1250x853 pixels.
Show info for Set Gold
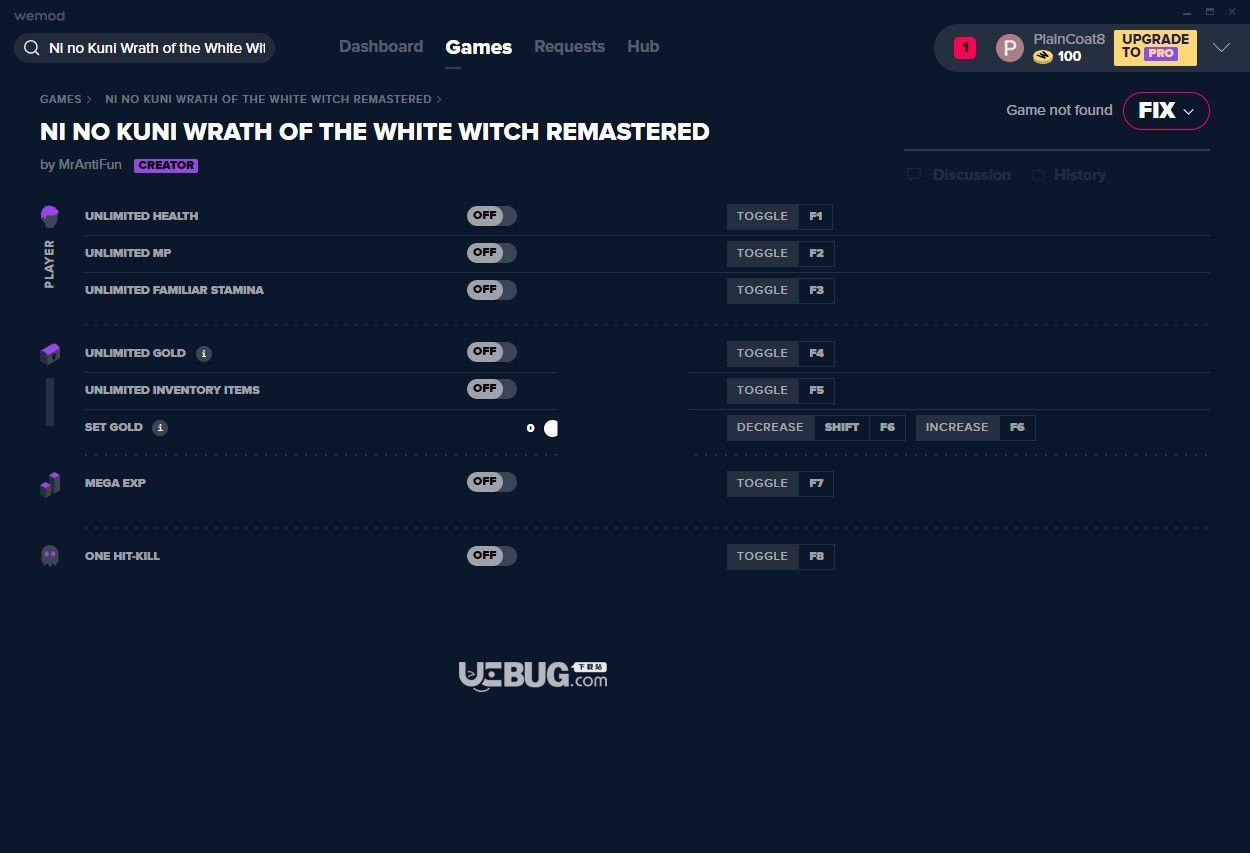160,427
